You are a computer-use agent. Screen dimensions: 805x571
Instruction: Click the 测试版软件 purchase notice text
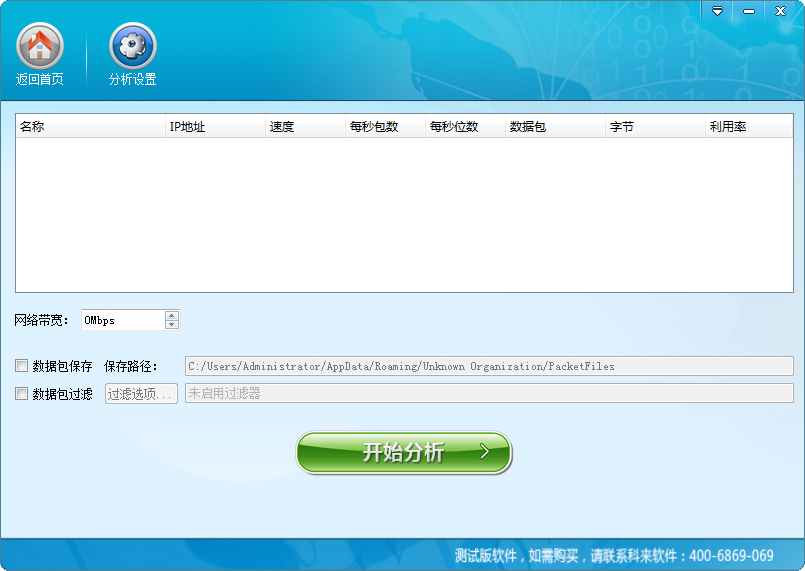(x=614, y=556)
